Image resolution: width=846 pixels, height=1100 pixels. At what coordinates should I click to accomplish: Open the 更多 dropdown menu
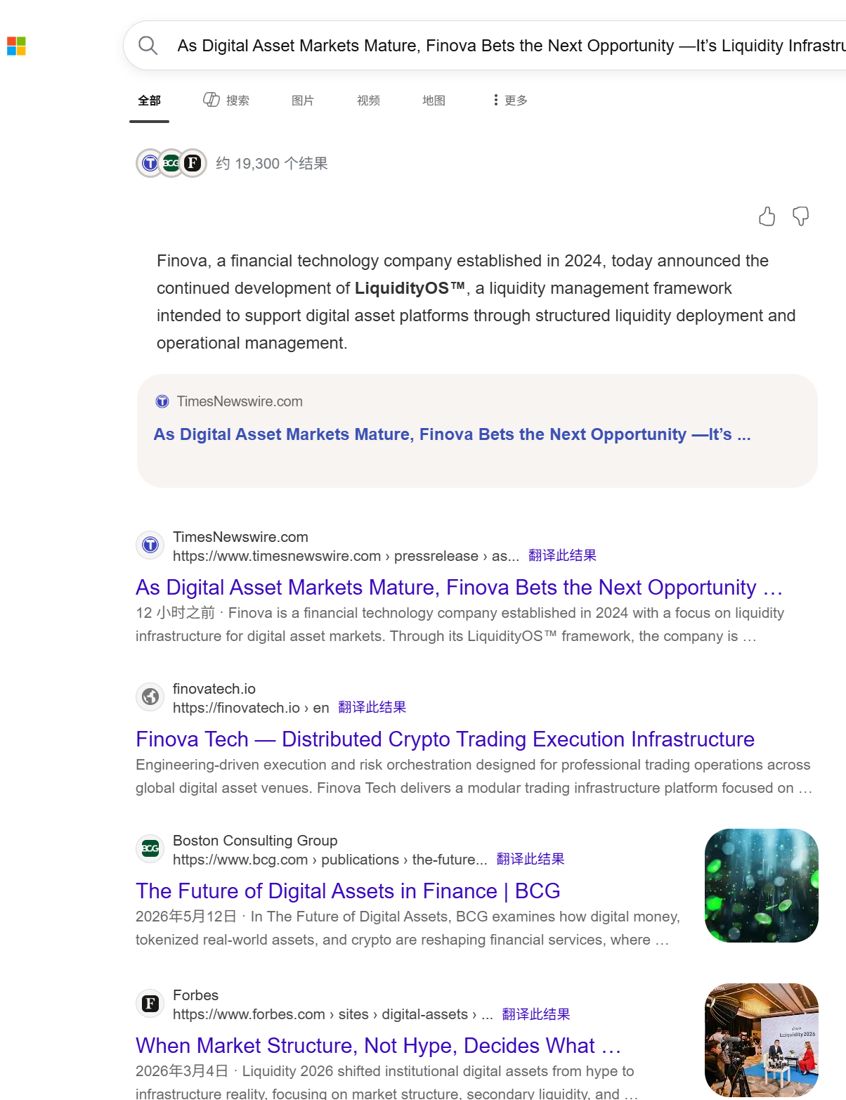pos(510,100)
